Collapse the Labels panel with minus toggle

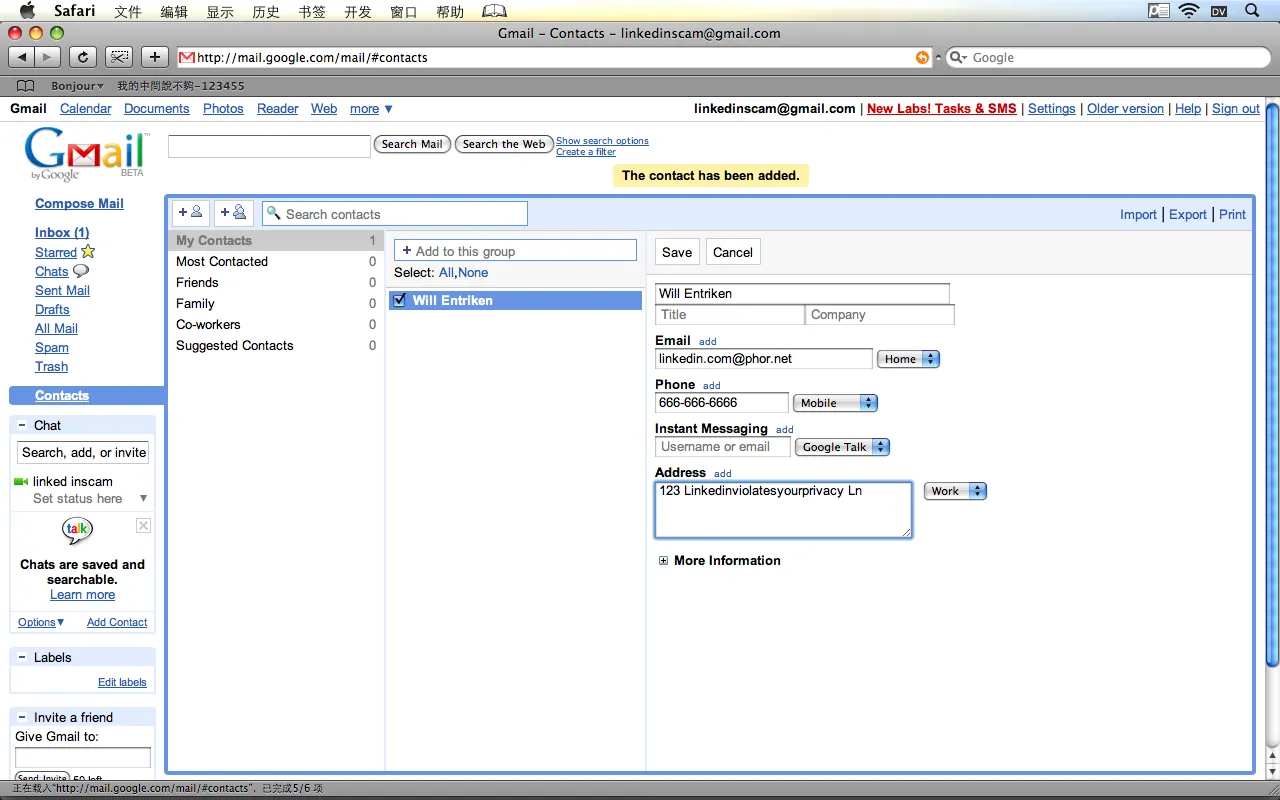[22, 657]
